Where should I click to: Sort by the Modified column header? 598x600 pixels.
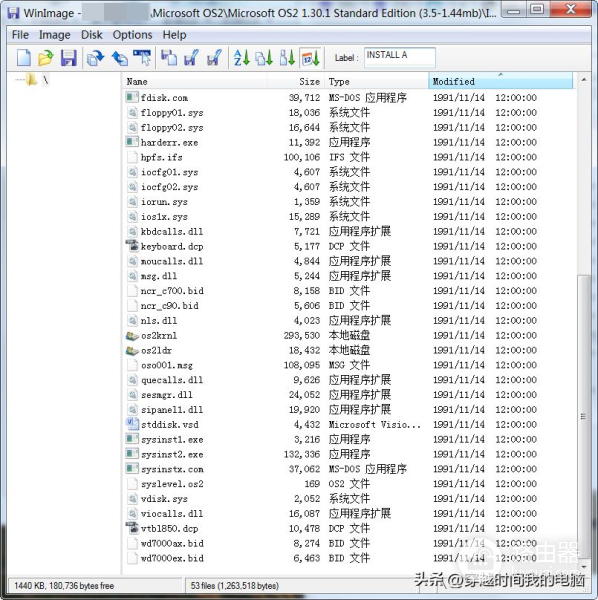(x=500, y=81)
